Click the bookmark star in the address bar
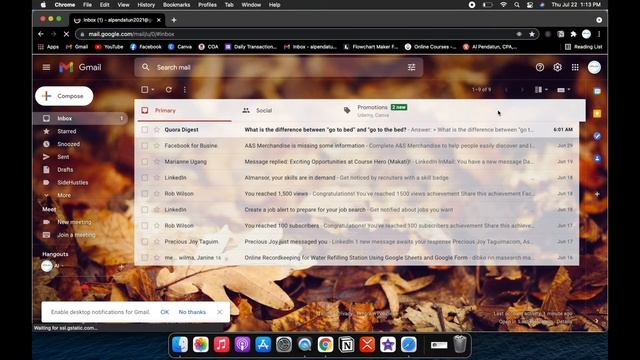Image resolution: width=640 pixels, height=360 pixels. point(532,34)
